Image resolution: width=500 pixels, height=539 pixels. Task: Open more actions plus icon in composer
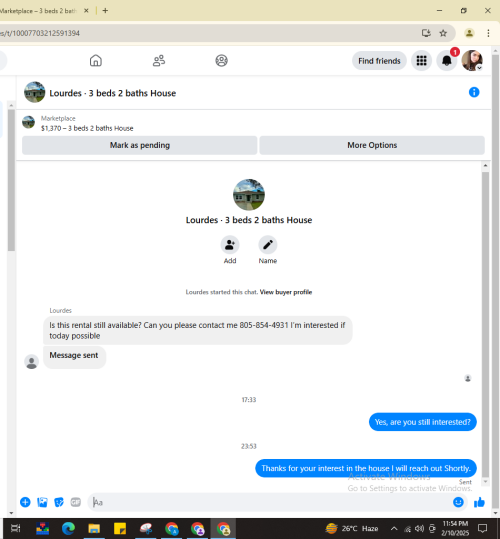coord(25,502)
